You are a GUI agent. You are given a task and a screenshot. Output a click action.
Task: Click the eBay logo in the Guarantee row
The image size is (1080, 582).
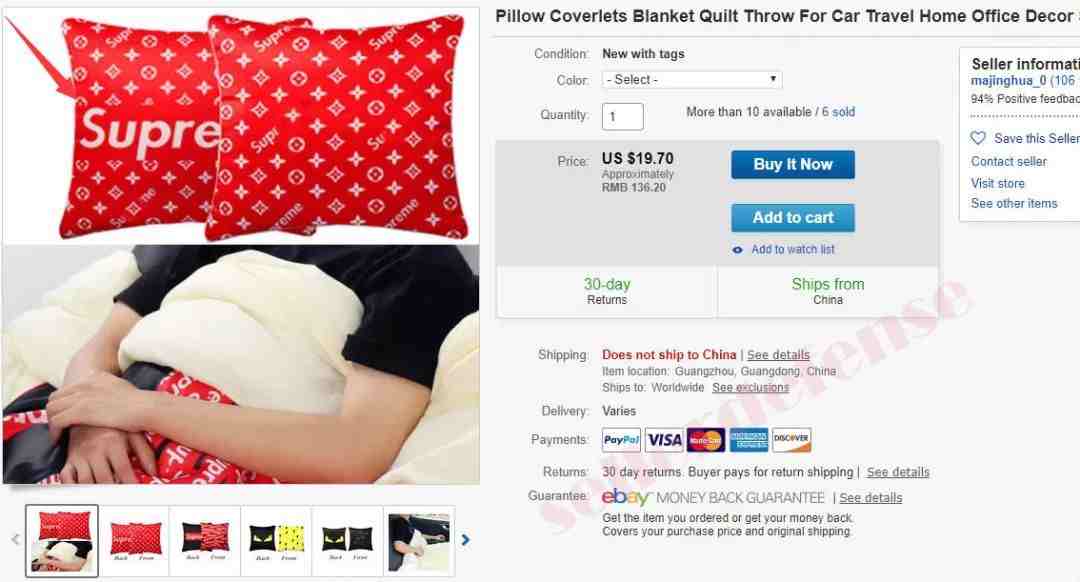click(625, 497)
